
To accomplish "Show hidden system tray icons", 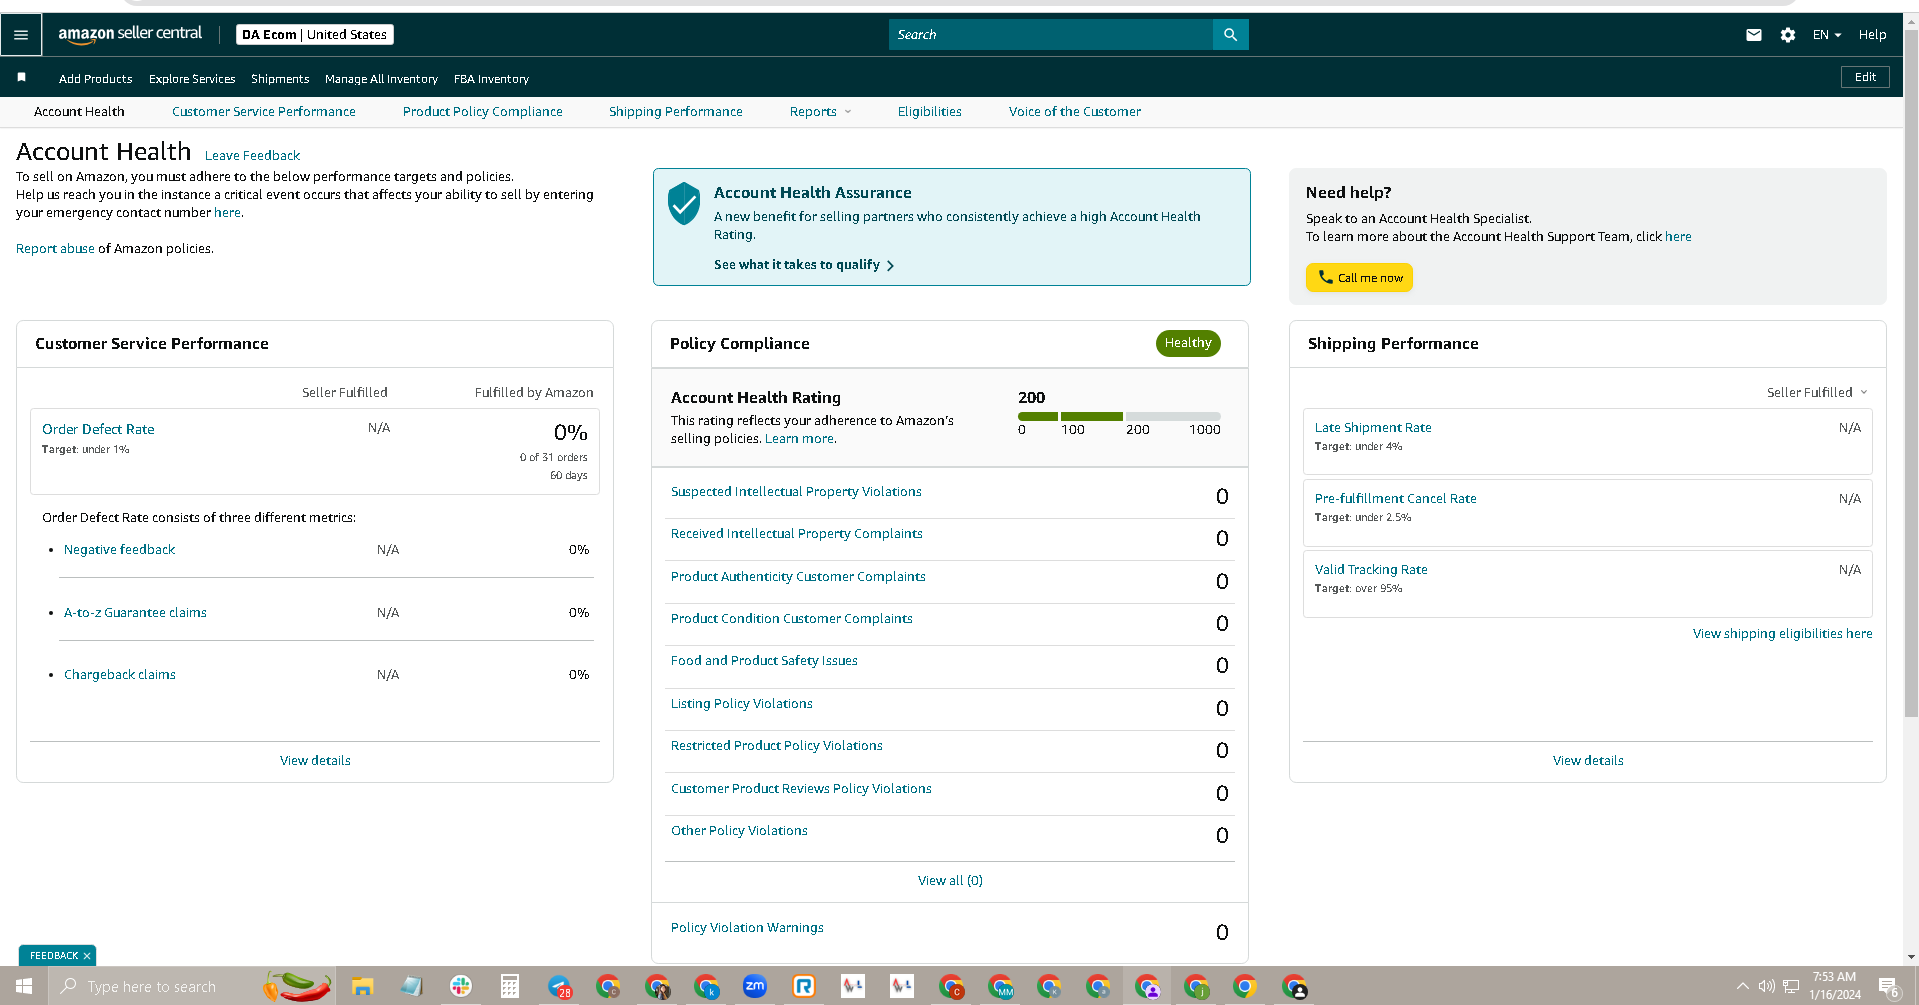I will (x=1743, y=987).
